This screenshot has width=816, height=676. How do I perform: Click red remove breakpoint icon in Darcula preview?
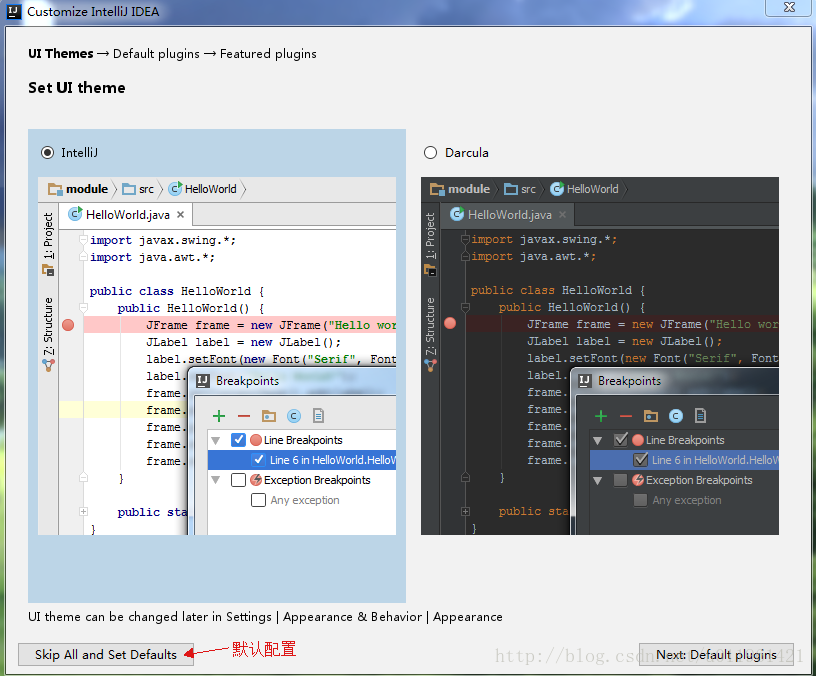tap(626, 416)
